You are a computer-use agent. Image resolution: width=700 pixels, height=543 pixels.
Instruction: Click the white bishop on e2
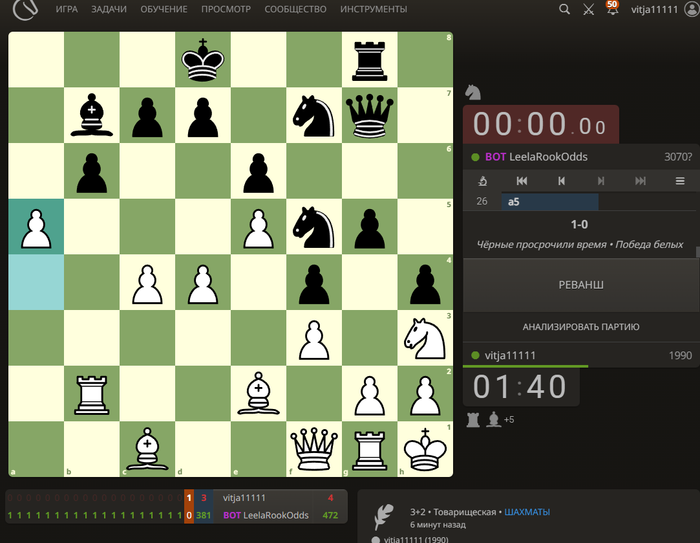[x=258, y=393]
